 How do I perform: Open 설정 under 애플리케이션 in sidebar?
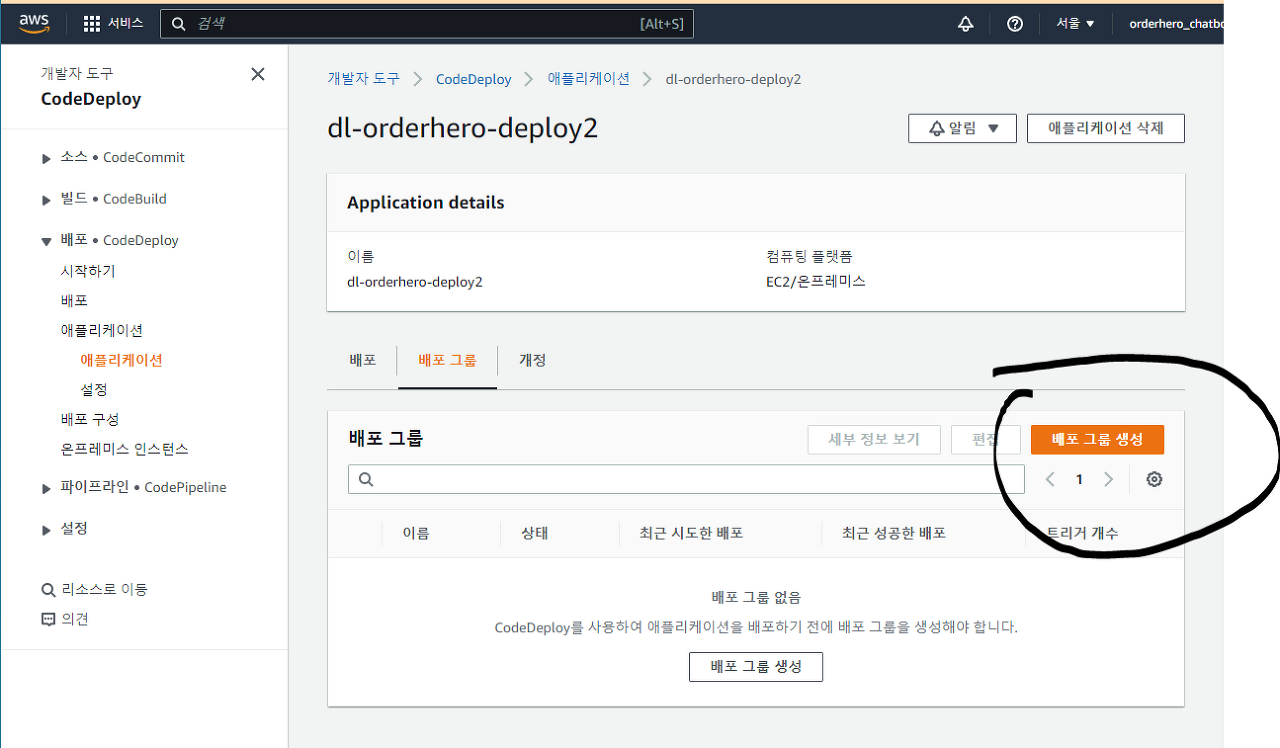click(94, 389)
